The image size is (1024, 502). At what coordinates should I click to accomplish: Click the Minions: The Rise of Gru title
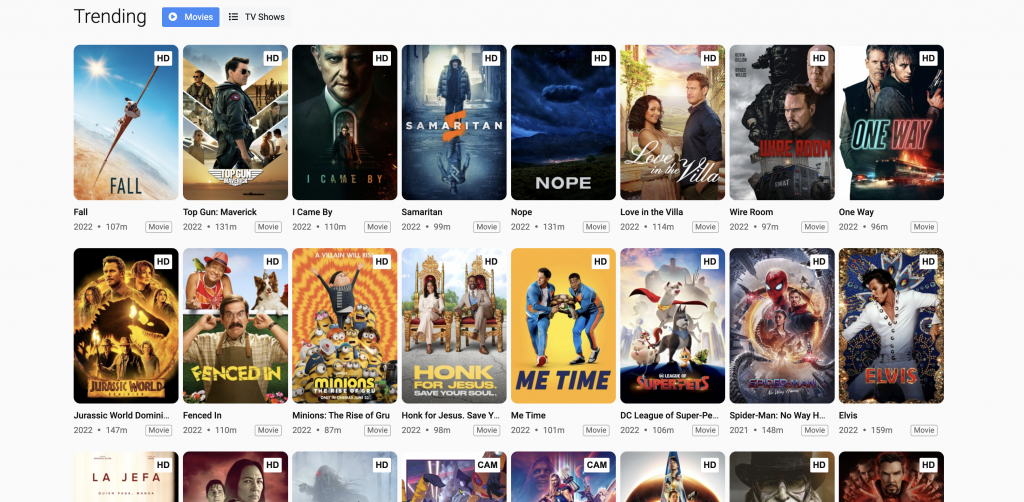341,415
